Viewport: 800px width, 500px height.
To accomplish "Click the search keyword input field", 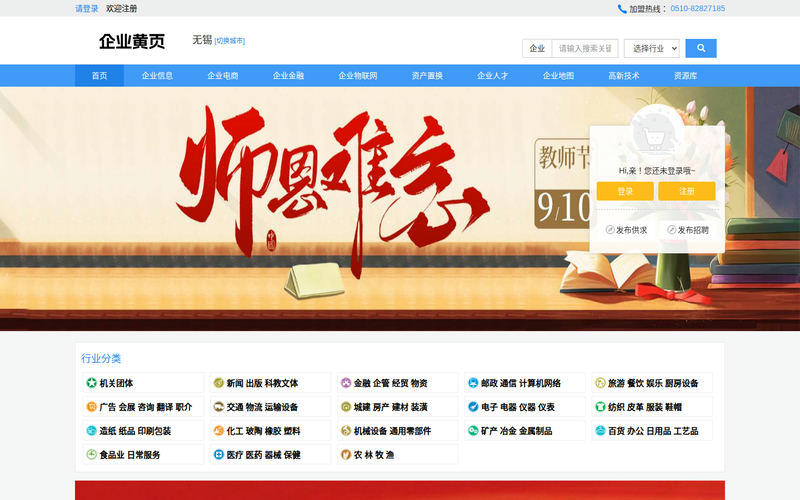I will pyautogui.click(x=585, y=48).
